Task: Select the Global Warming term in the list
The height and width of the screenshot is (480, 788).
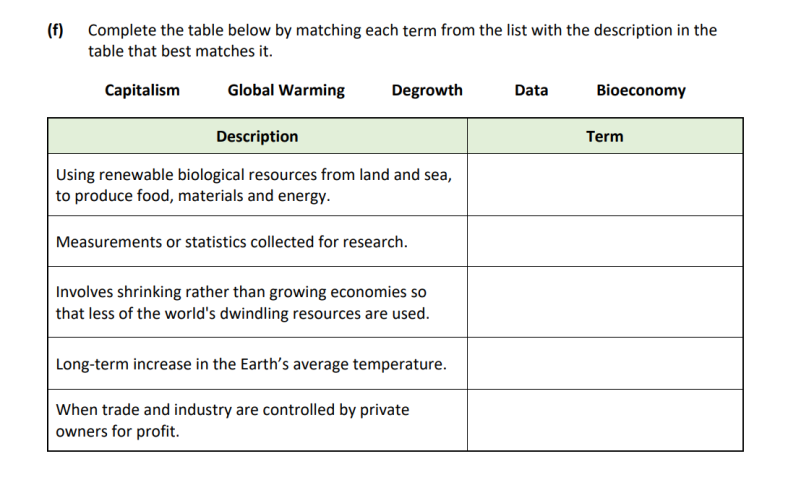Action: point(286,90)
